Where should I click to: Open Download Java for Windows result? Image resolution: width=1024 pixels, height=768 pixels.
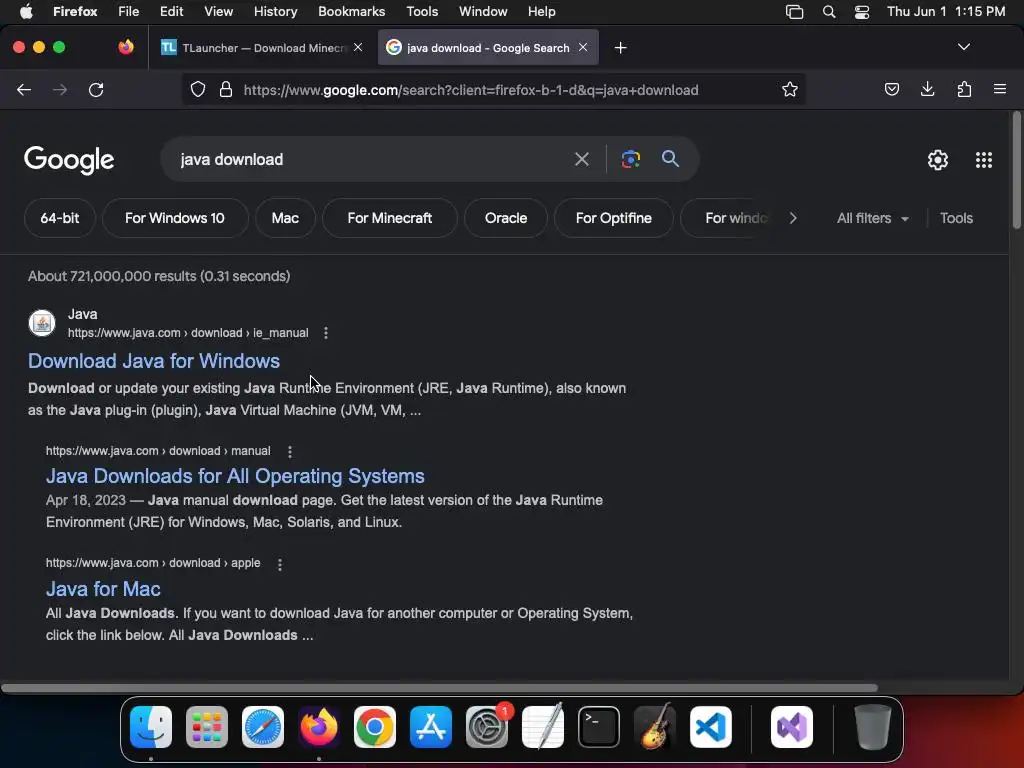(153, 361)
